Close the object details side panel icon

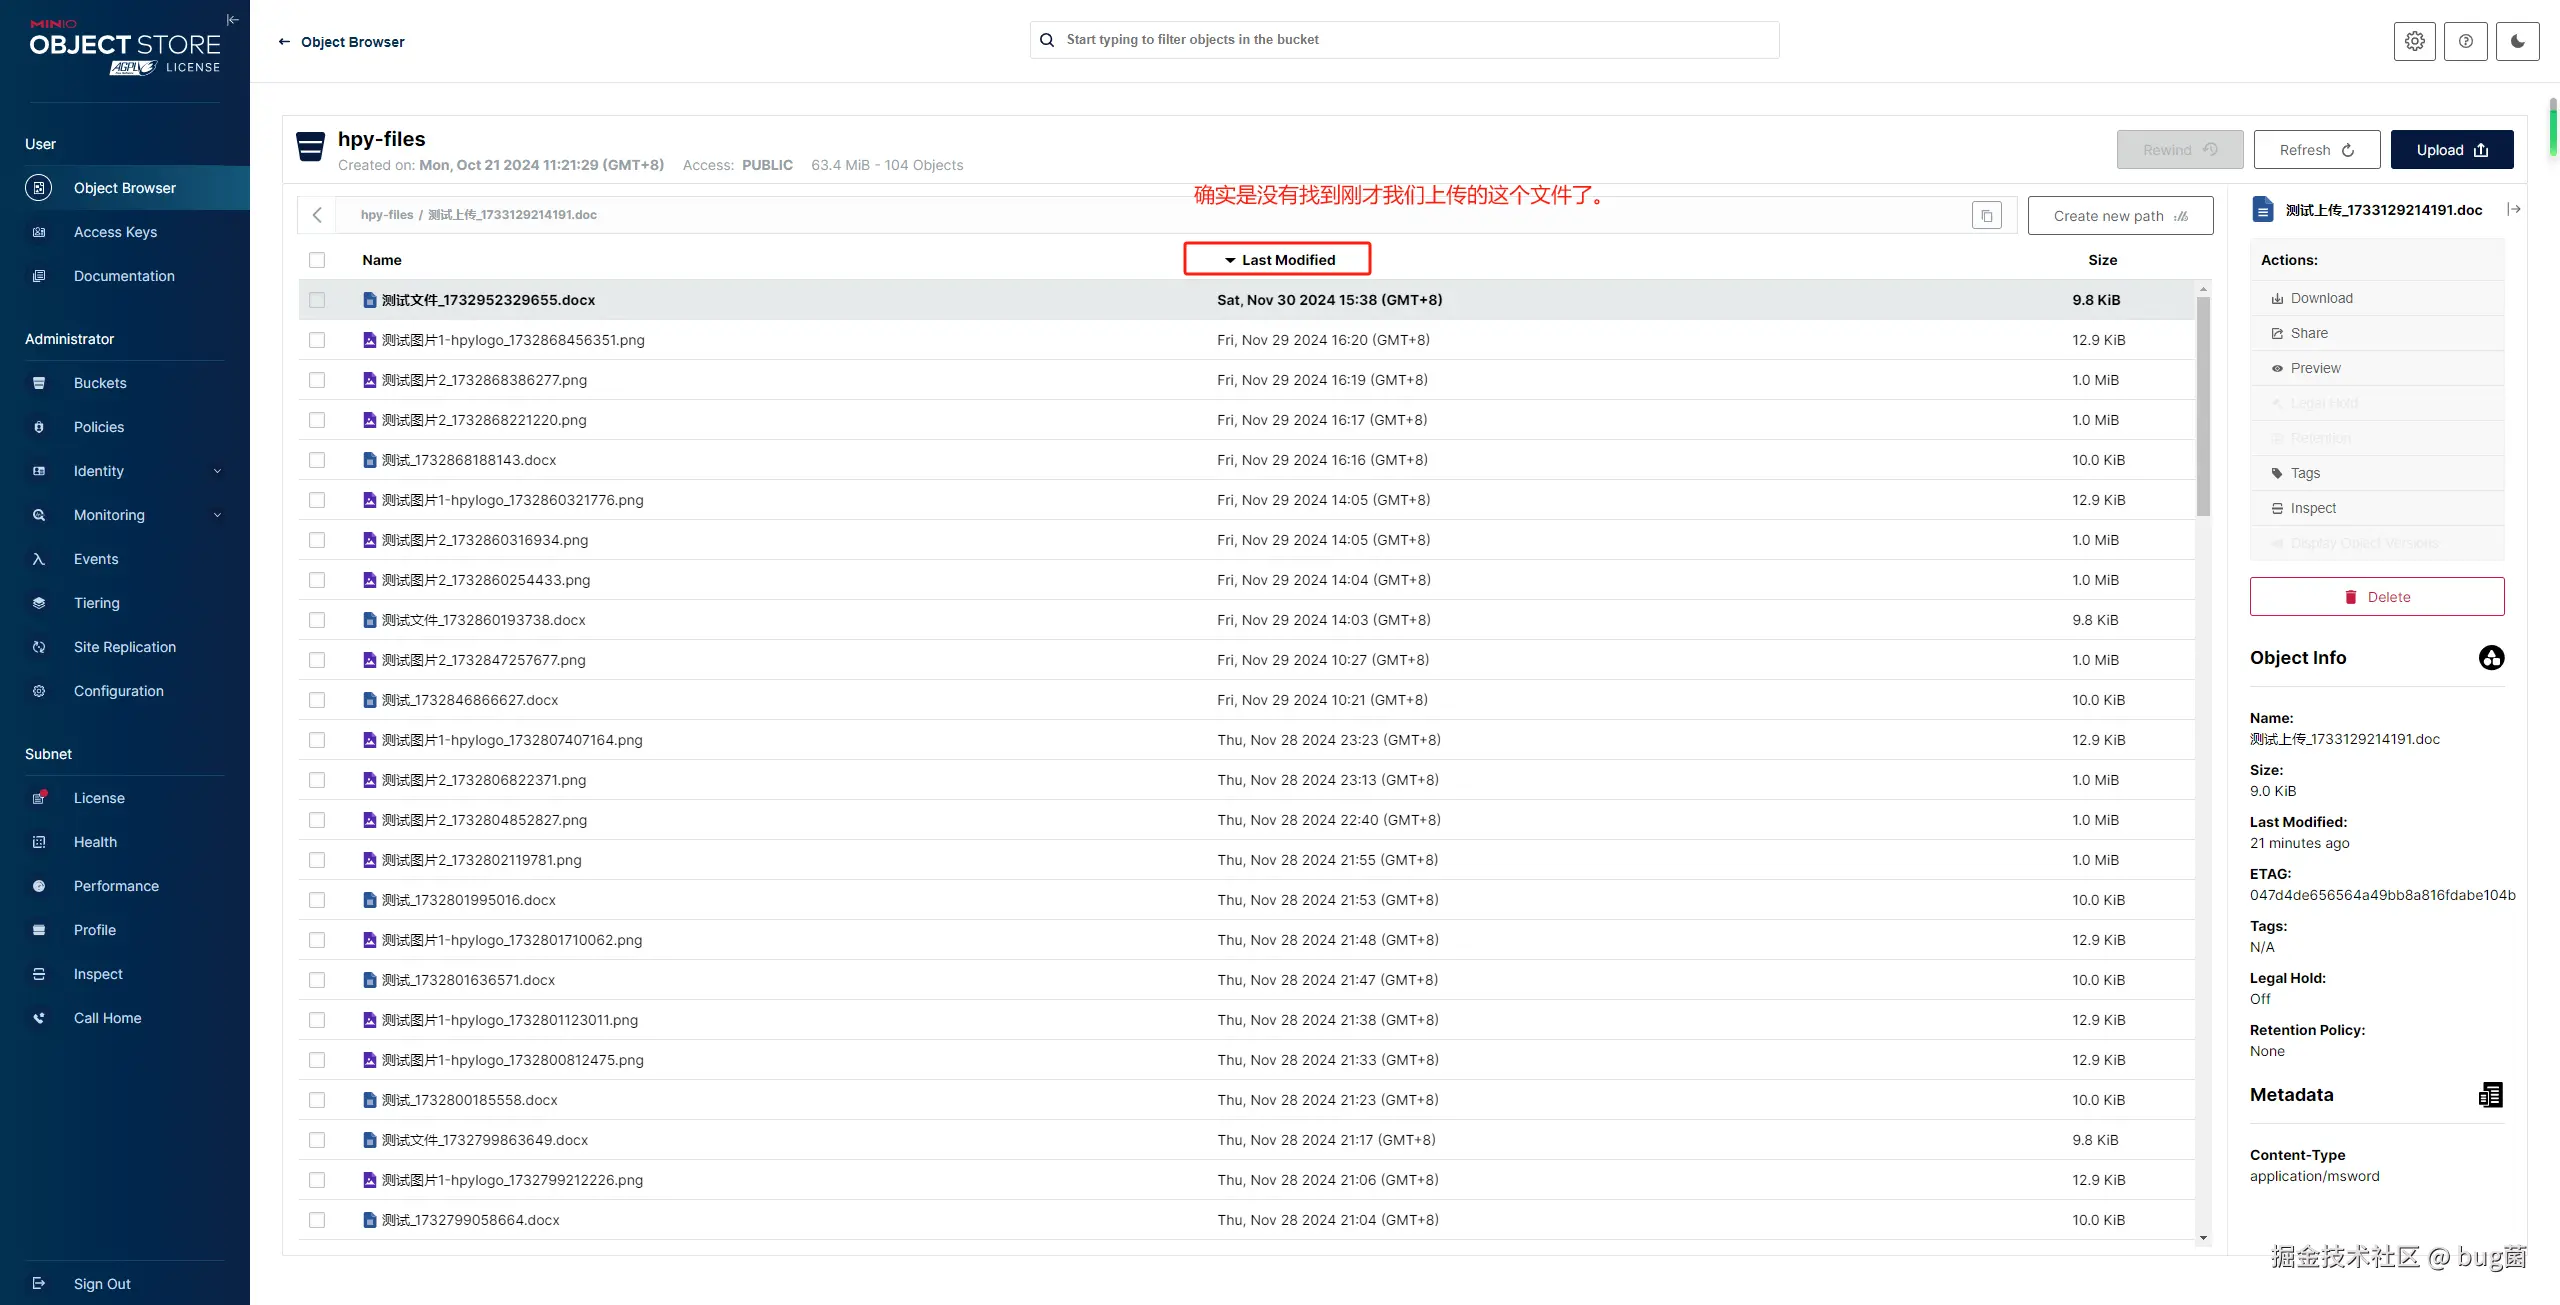2513,209
